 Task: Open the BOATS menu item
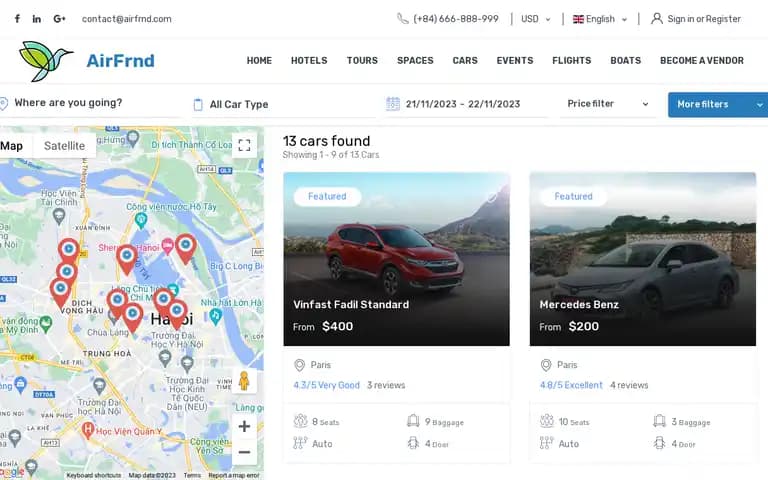(625, 60)
